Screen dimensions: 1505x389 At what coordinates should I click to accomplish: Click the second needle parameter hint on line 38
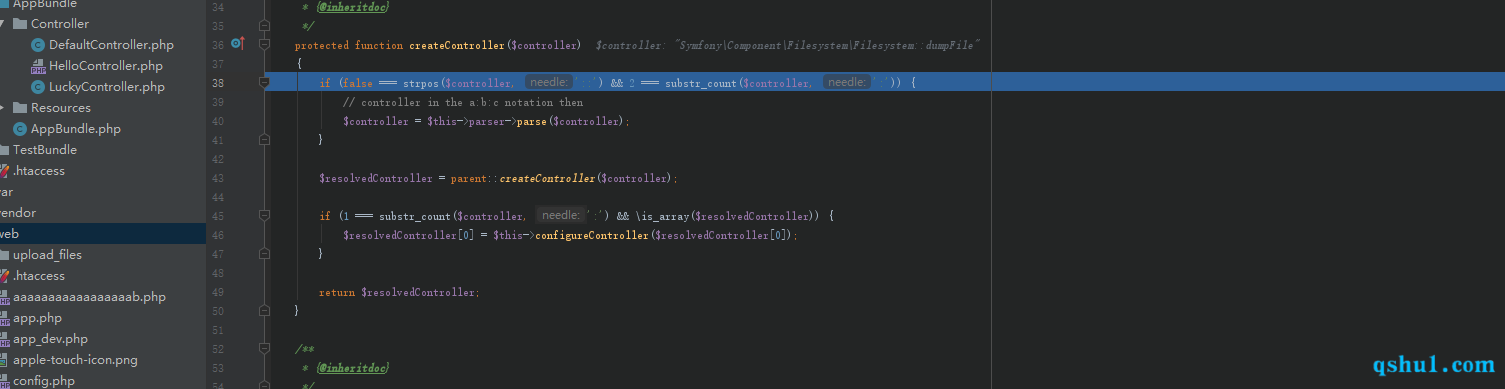coord(846,82)
